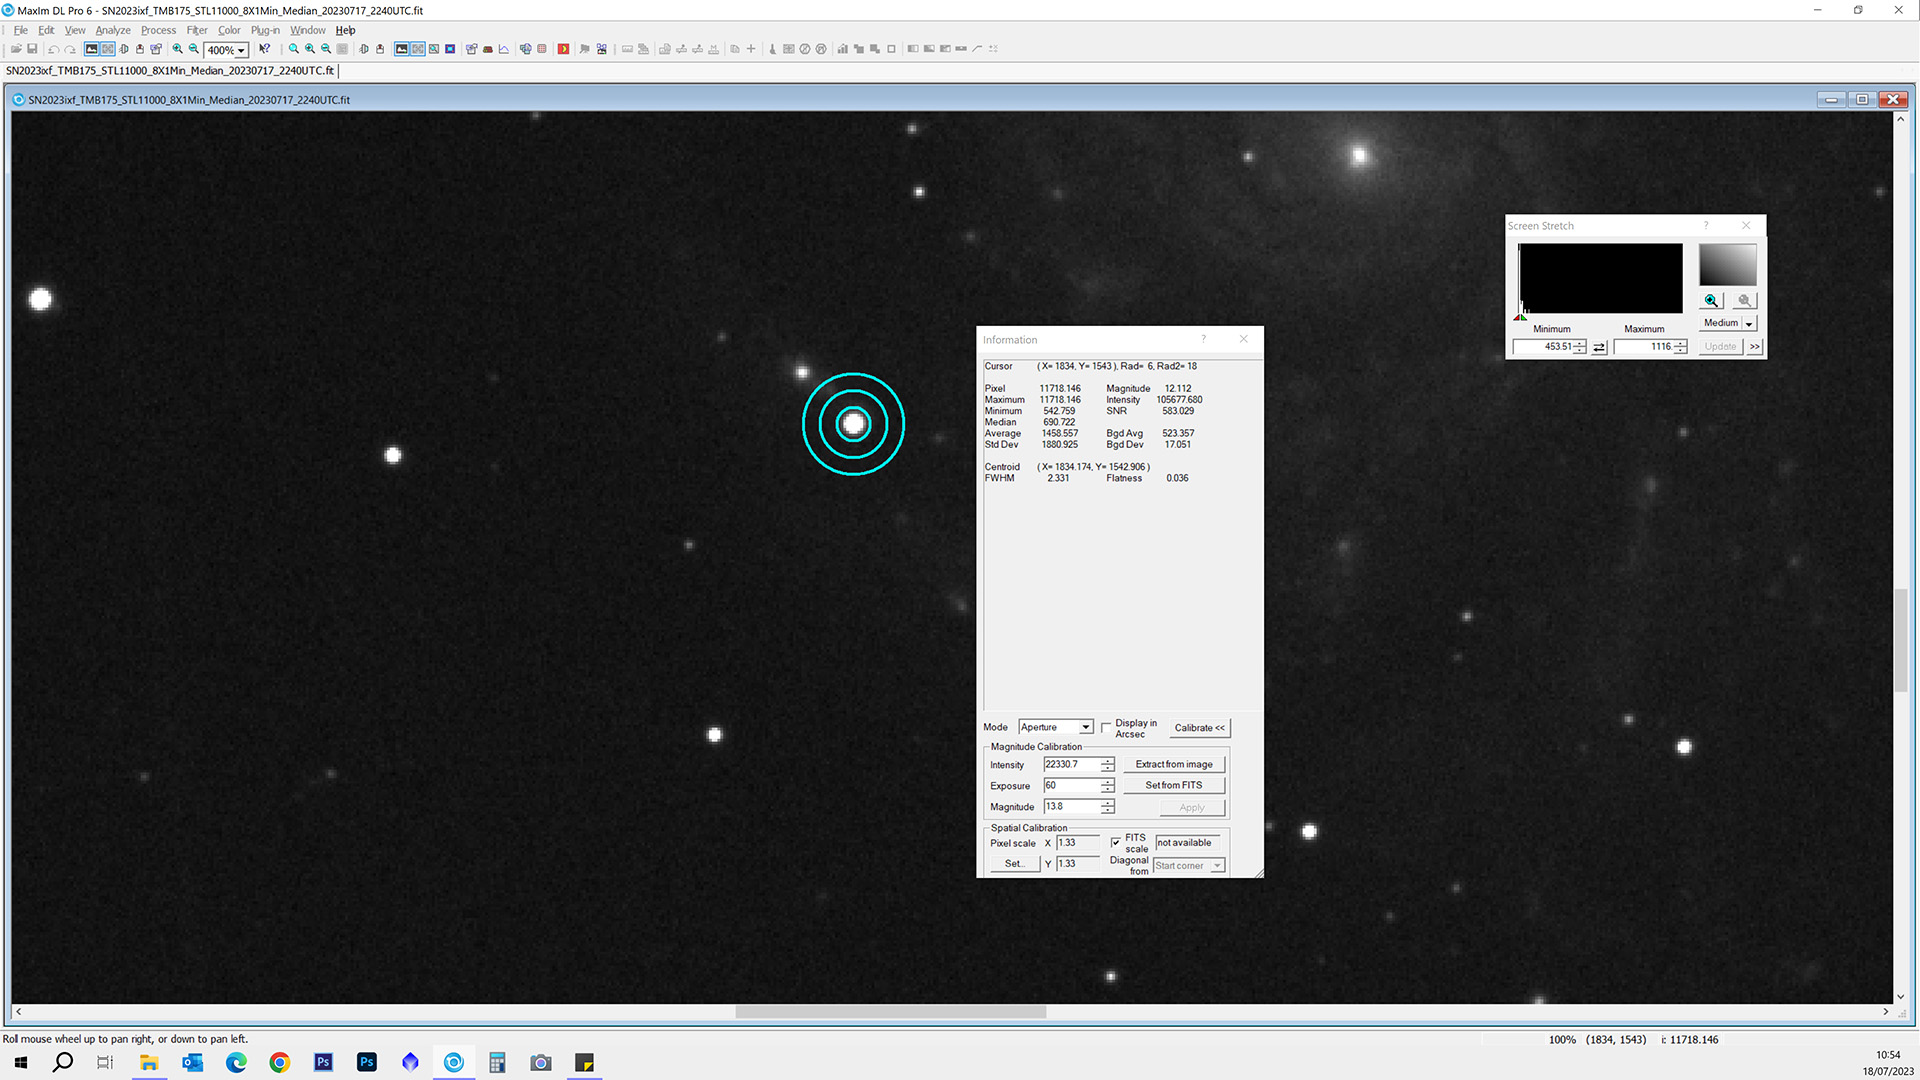Click the red run arrow toolbar icon

coord(563,49)
